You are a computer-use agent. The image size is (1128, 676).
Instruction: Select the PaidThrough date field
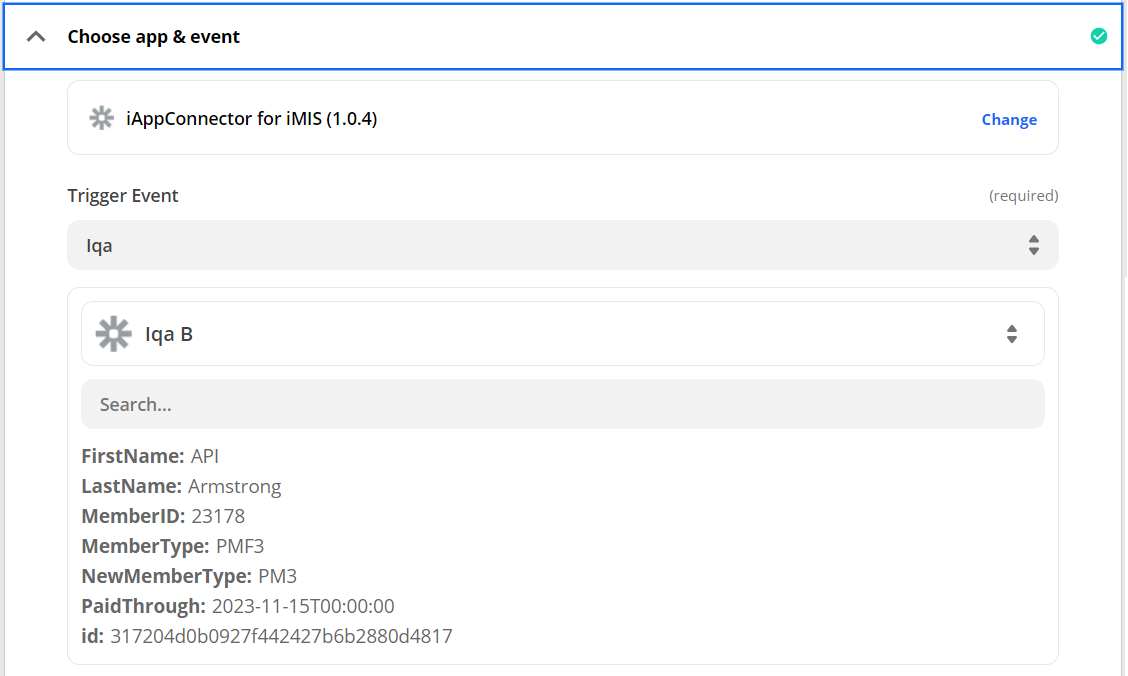[x=238, y=606]
